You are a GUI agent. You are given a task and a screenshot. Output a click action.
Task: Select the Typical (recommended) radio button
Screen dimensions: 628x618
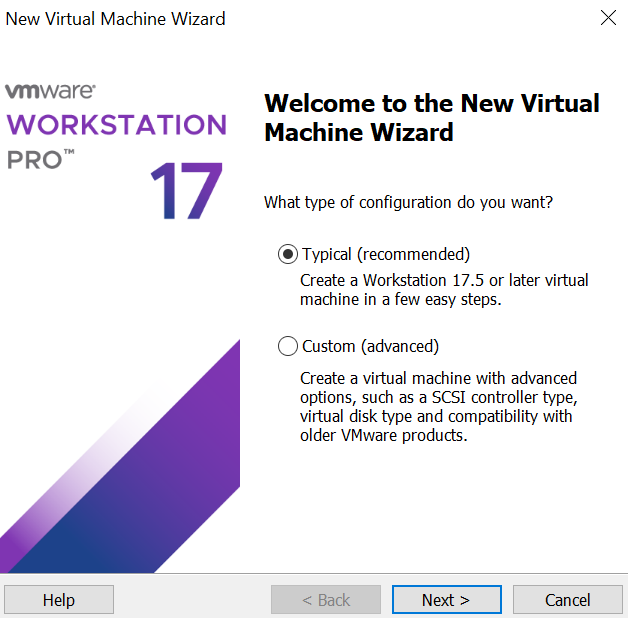click(288, 254)
